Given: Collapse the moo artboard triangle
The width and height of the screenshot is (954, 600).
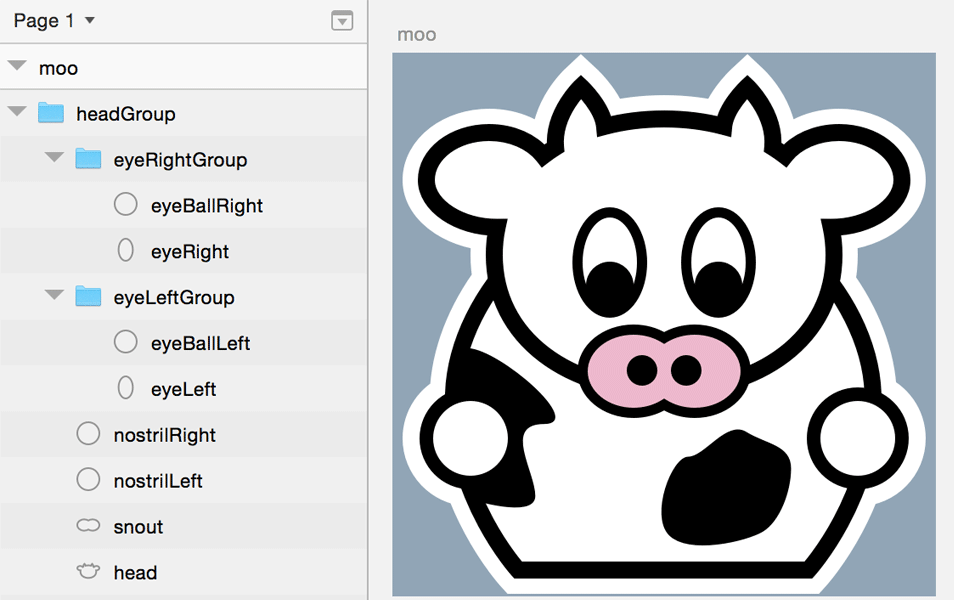Looking at the screenshot, I should pyautogui.click(x=17, y=67).
